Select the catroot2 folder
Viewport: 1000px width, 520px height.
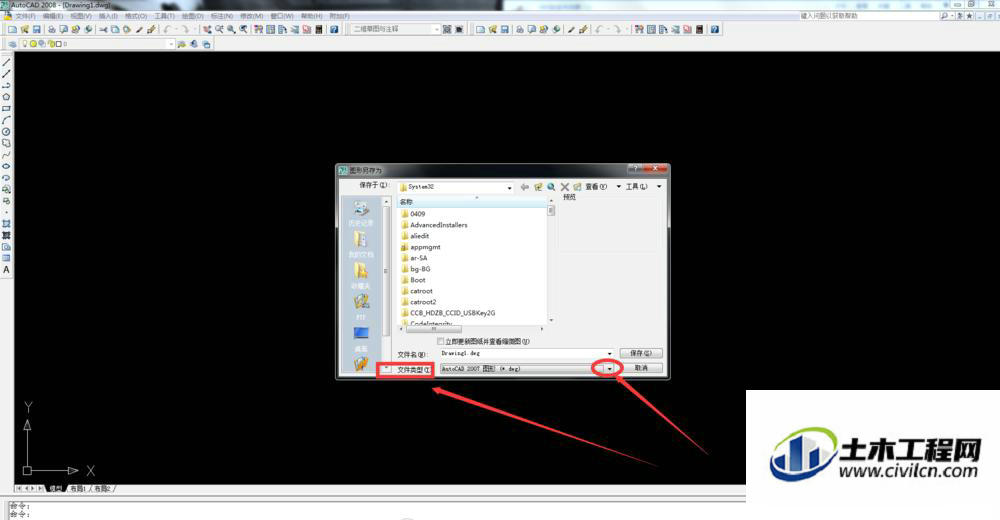coord(419,302)
